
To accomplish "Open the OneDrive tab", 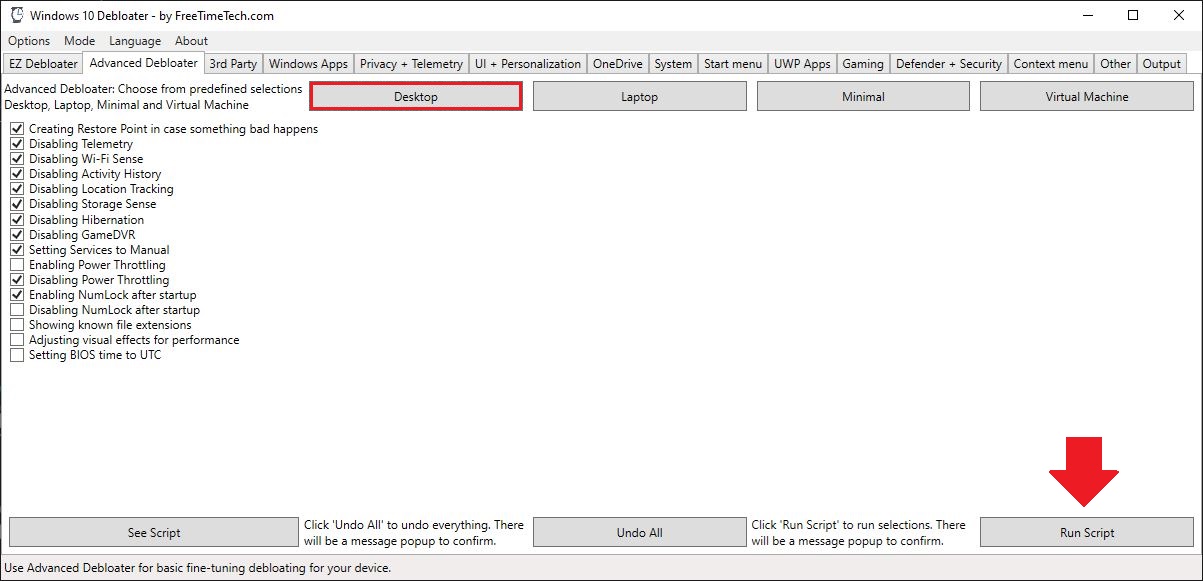I will tap(617, 63).
